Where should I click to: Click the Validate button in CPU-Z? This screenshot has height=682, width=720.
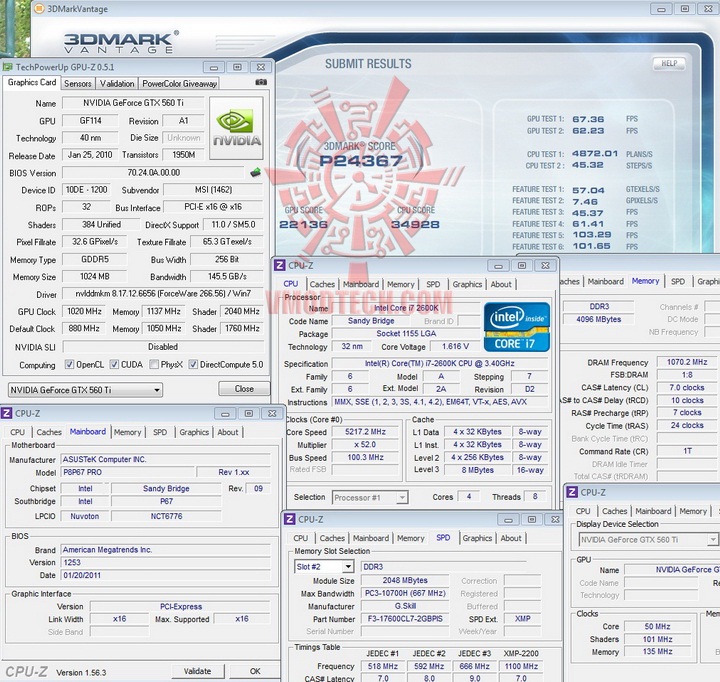click(197, 671)
